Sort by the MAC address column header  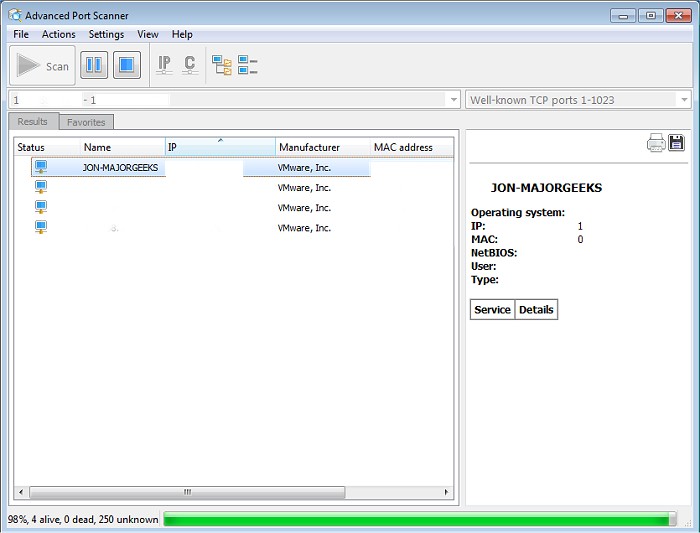412,147
